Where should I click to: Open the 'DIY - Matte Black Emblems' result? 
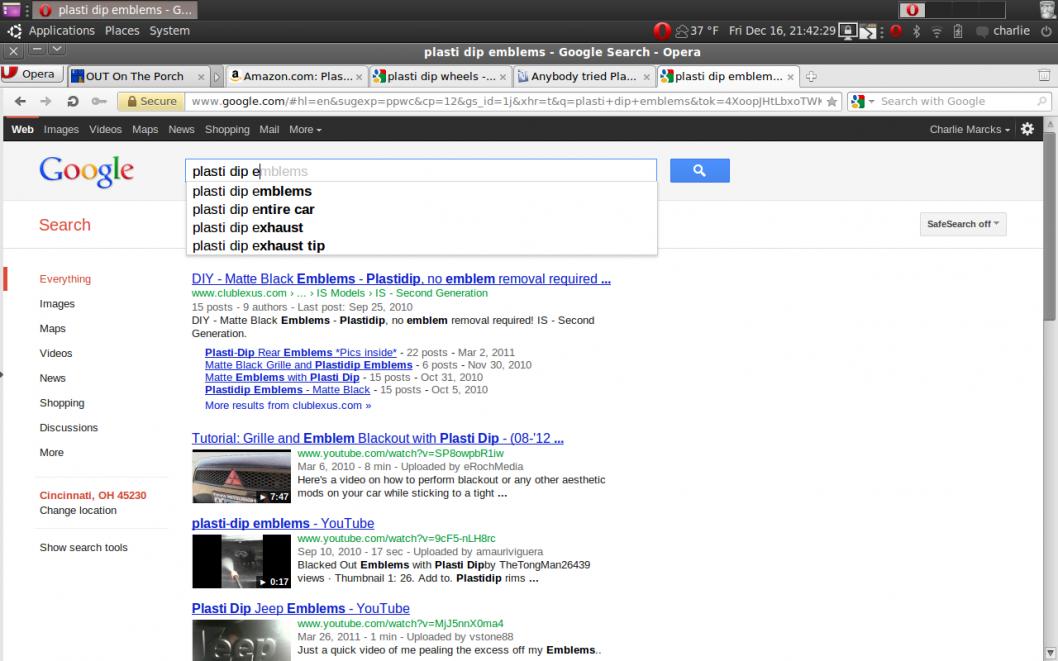point(400,279)
